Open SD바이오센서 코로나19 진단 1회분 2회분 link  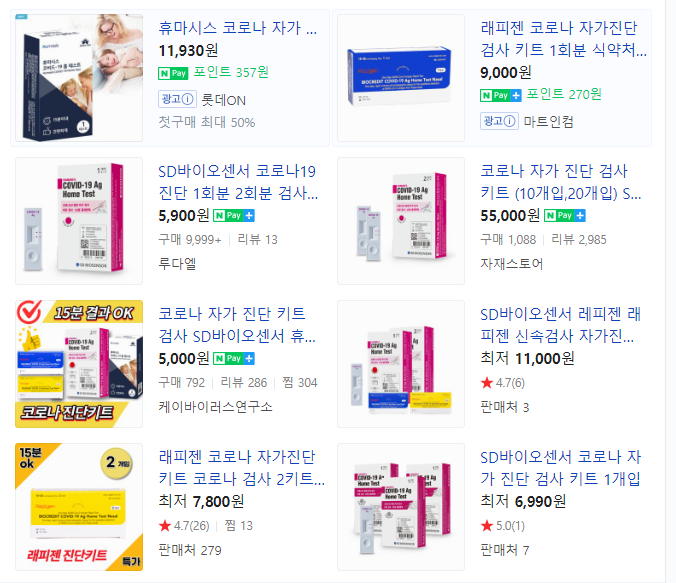coord(238,182)
